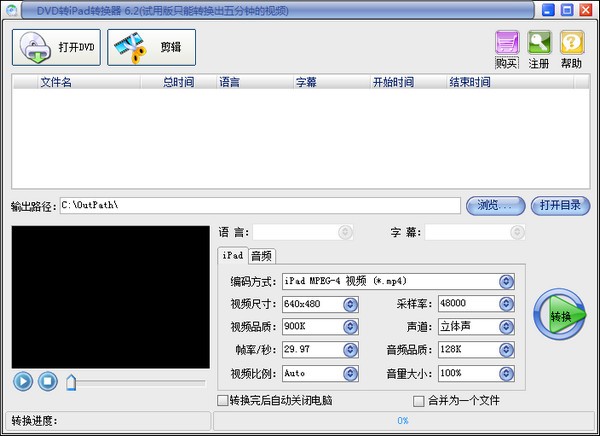This screenshot has width=600, height=436.
Task: Open the 采样率 48000 dropdown
Action: [506, 304]
